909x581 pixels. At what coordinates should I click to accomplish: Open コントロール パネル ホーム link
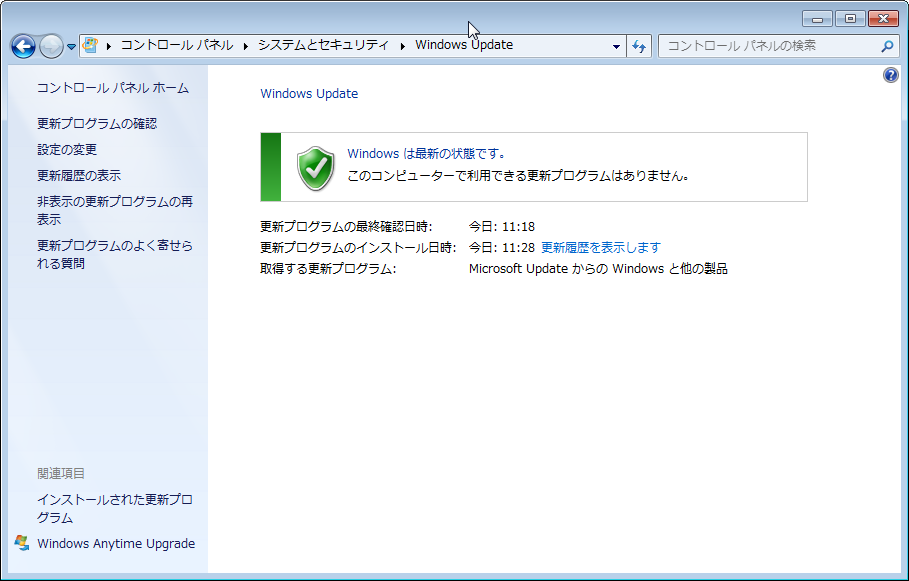pos(113,88)
